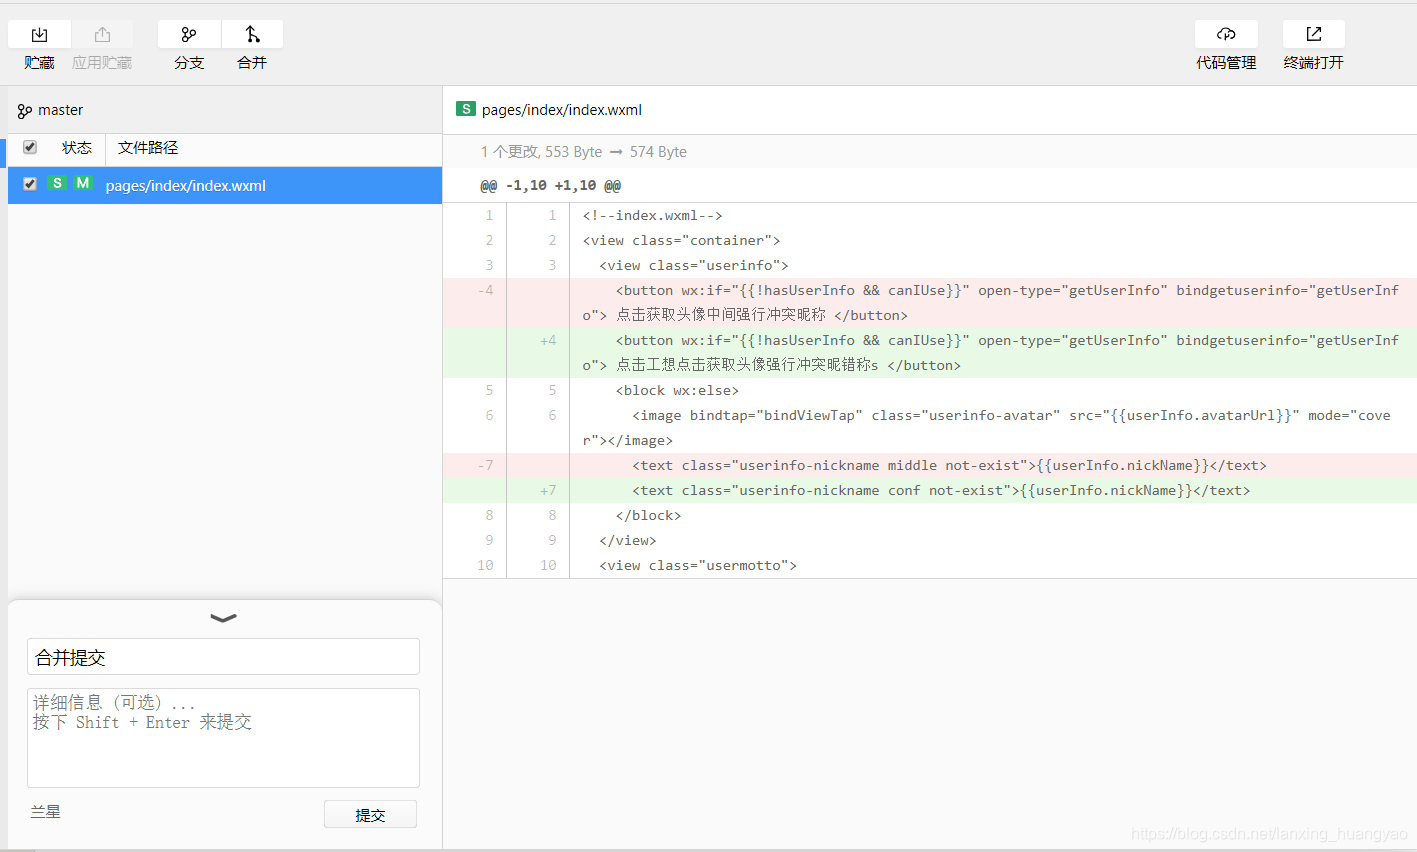Click the 代码管理 label text
The height and width of the screenshot is (852, 1417).
[x=1226, y=62]
